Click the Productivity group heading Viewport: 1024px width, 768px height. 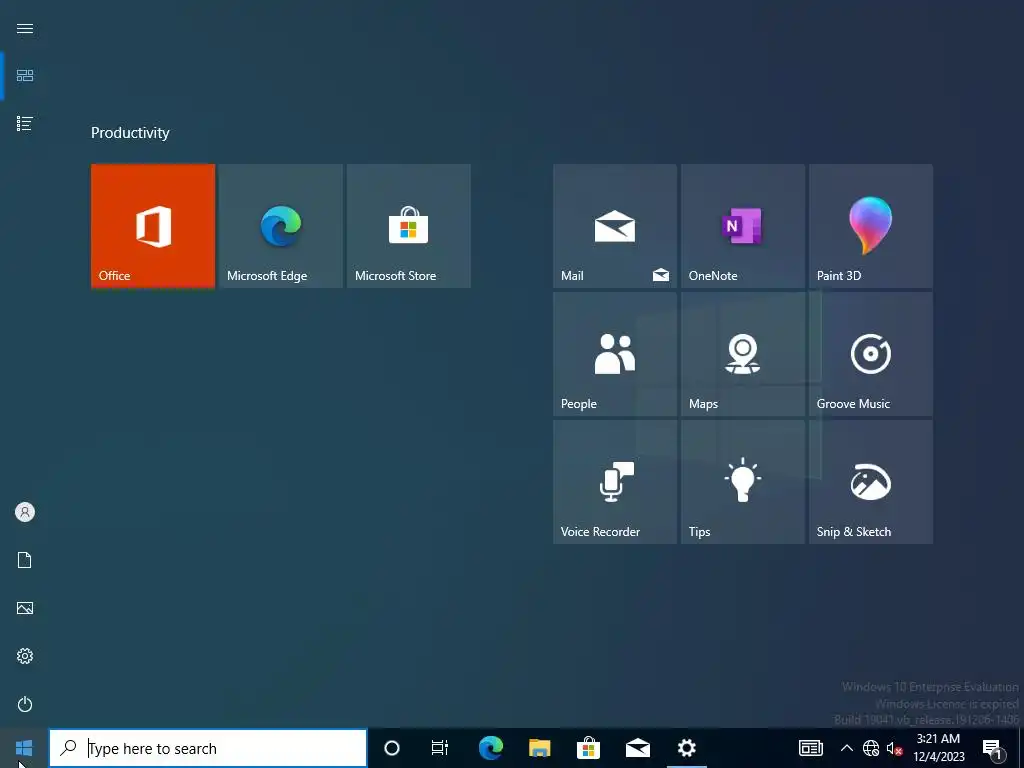click(130, 133)
